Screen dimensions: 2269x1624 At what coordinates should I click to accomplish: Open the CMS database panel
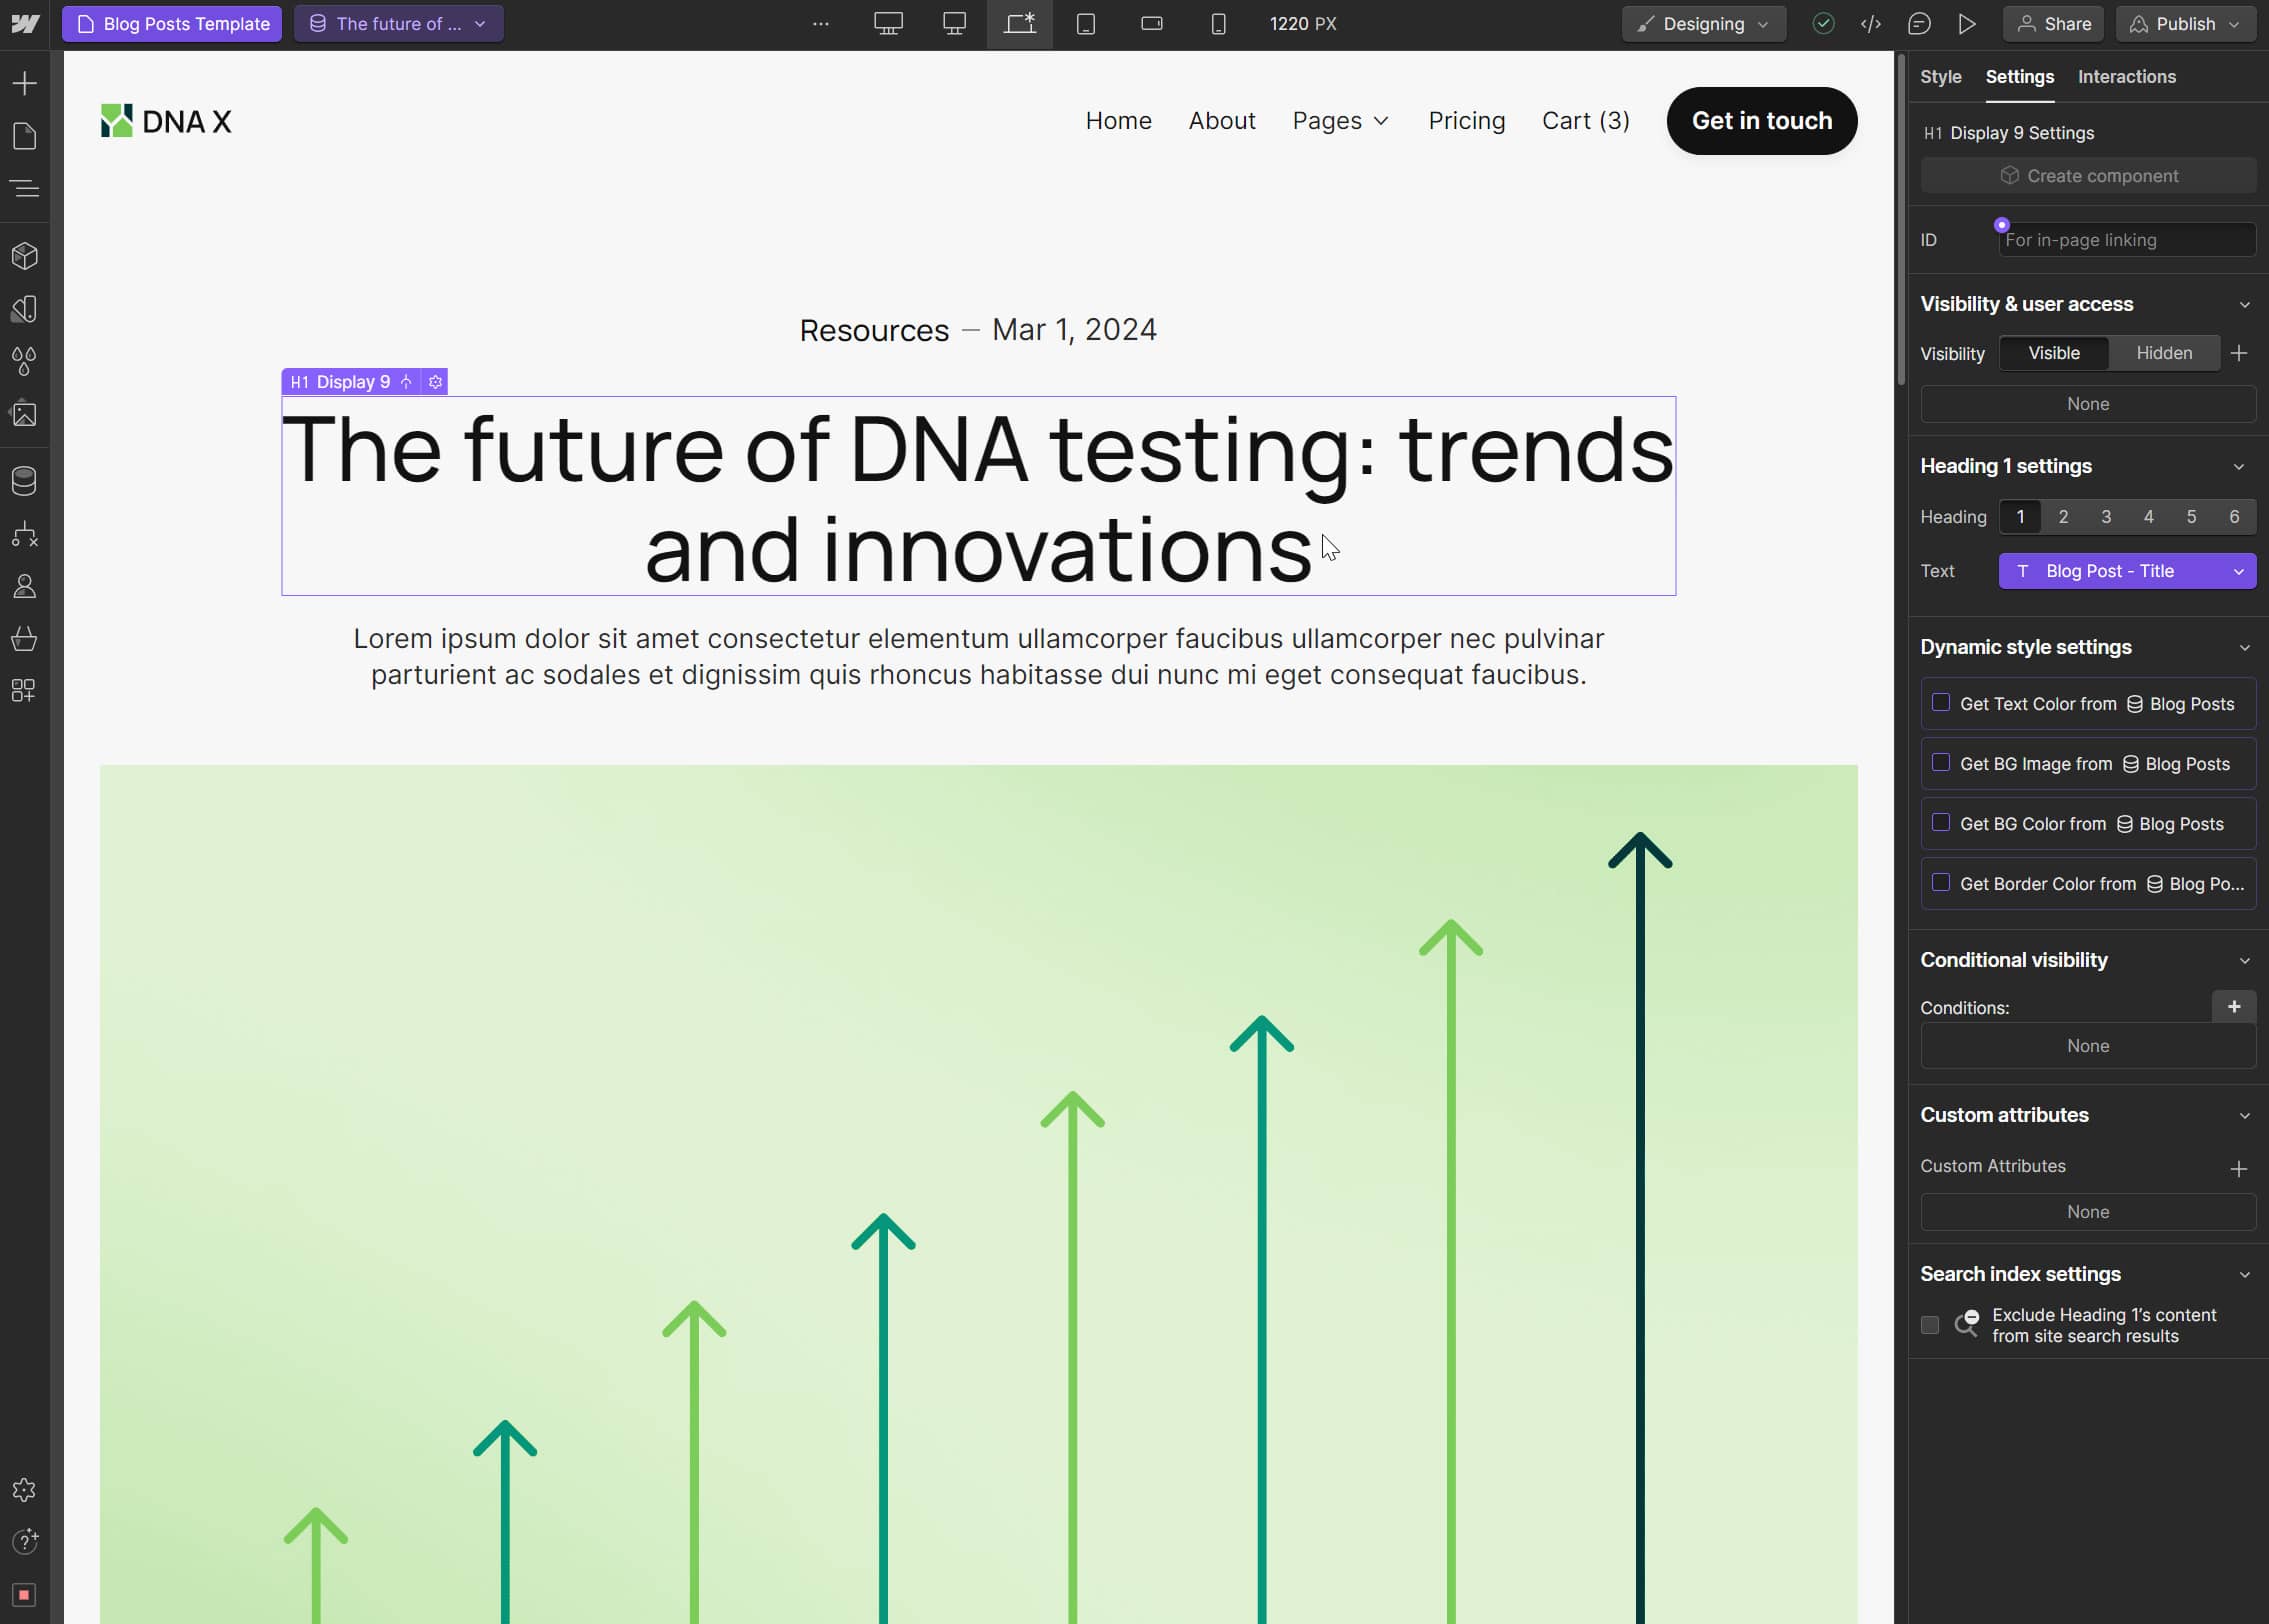click(25, 481)
